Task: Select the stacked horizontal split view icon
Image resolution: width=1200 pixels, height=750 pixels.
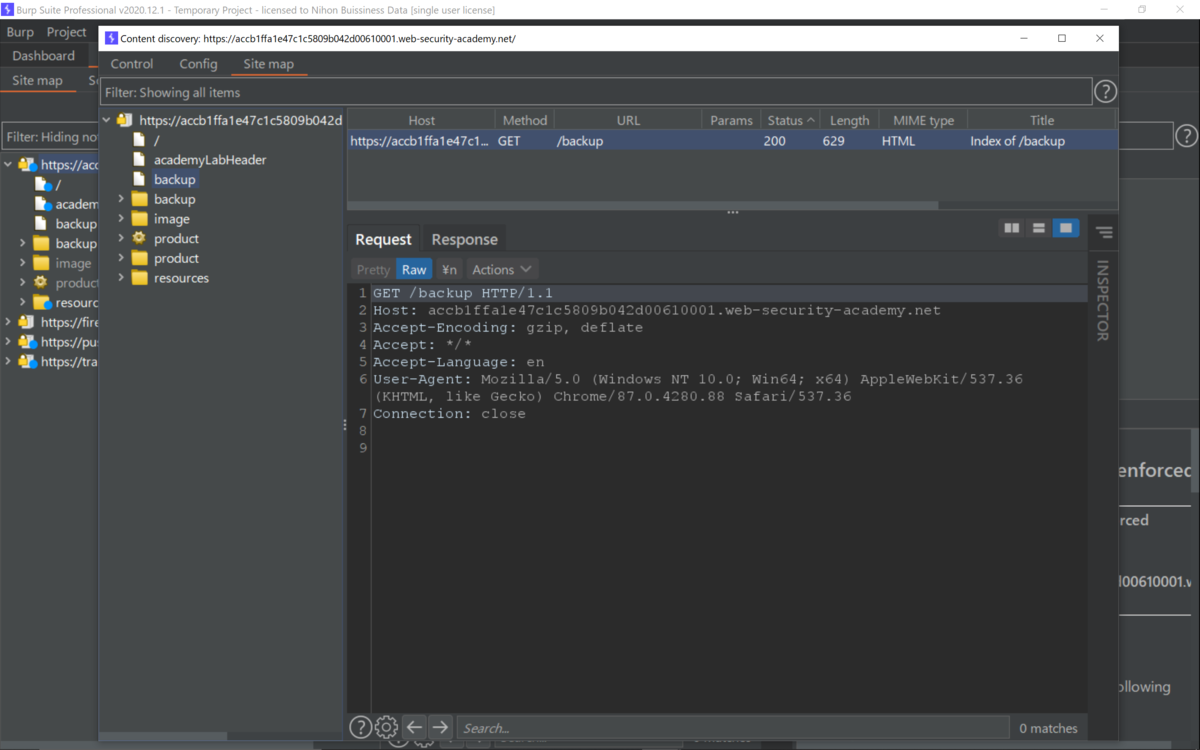Action: [x=1039, y=228]
